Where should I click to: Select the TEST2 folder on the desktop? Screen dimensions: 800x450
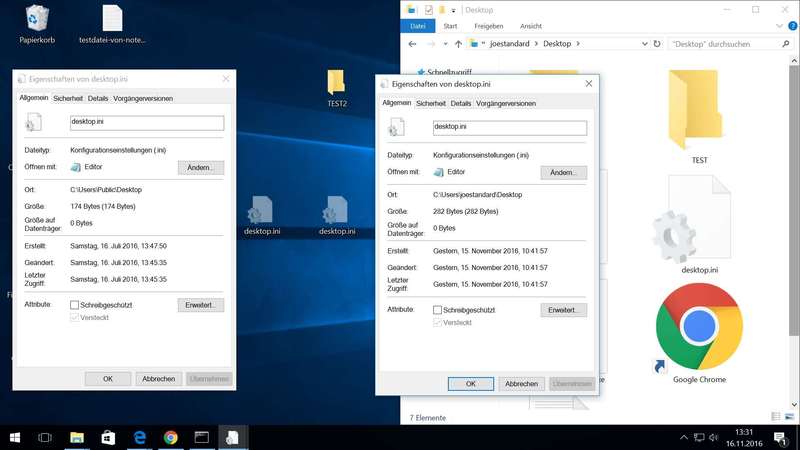(x=336, y=84)
